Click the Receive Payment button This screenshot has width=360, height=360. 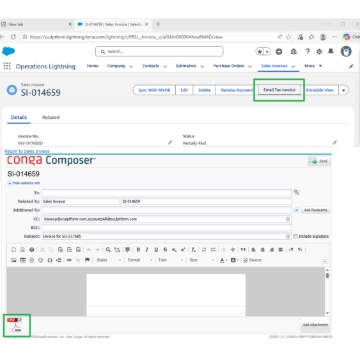tap(237, 90)
